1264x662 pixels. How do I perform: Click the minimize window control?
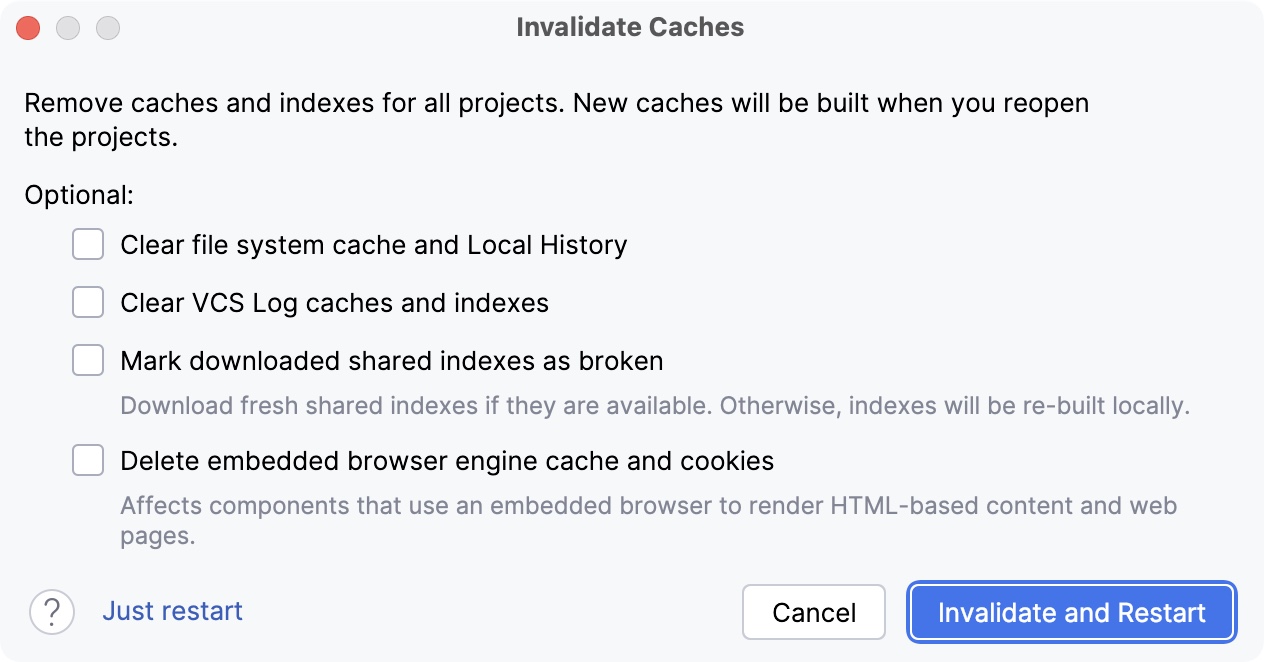pos(67,27)
